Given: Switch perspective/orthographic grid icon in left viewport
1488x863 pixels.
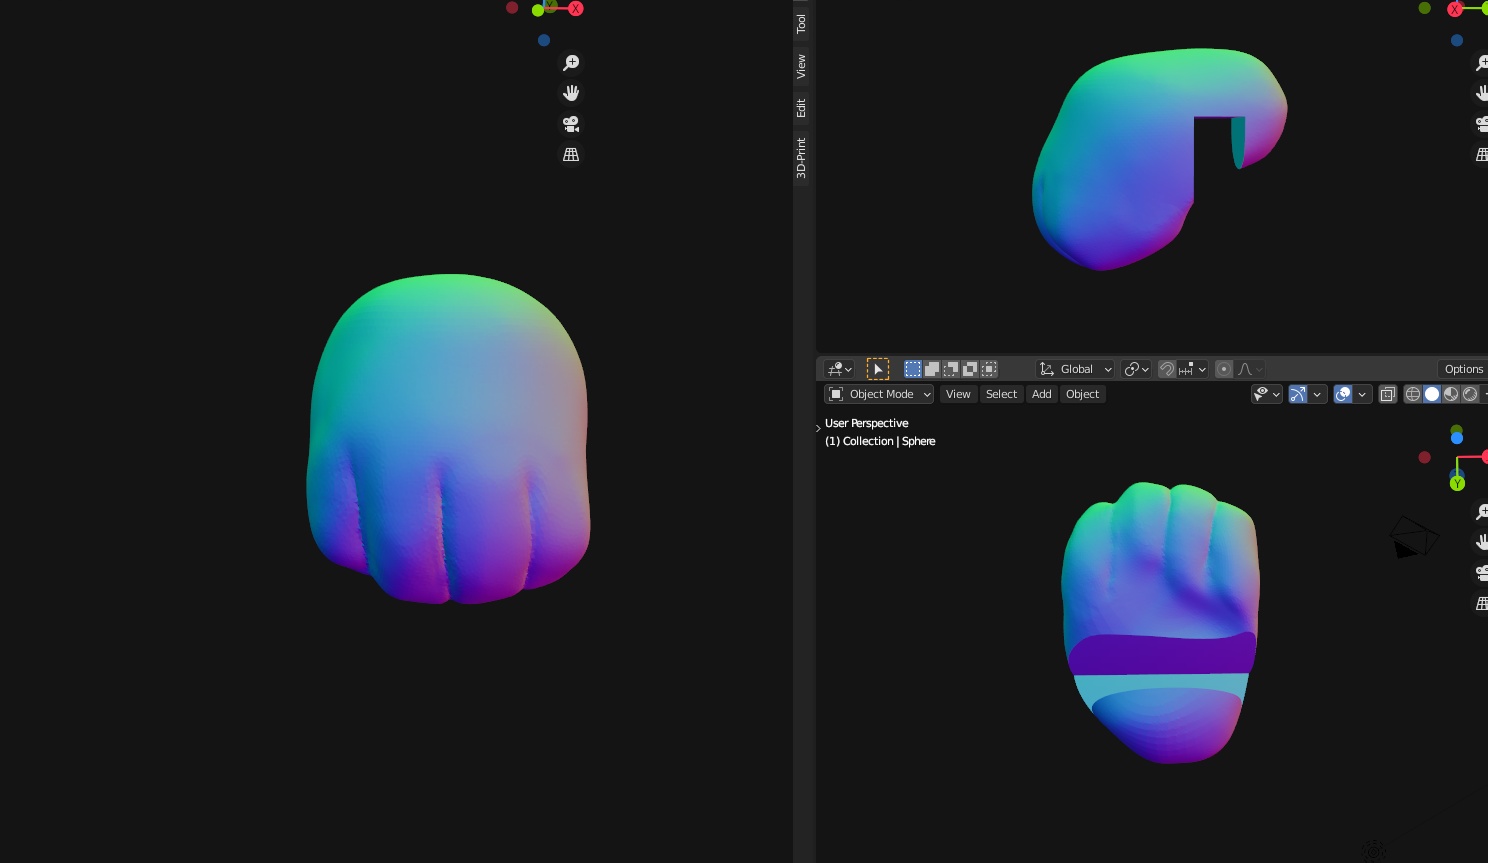Looking at the screenshot, I should tap(571, 155).
